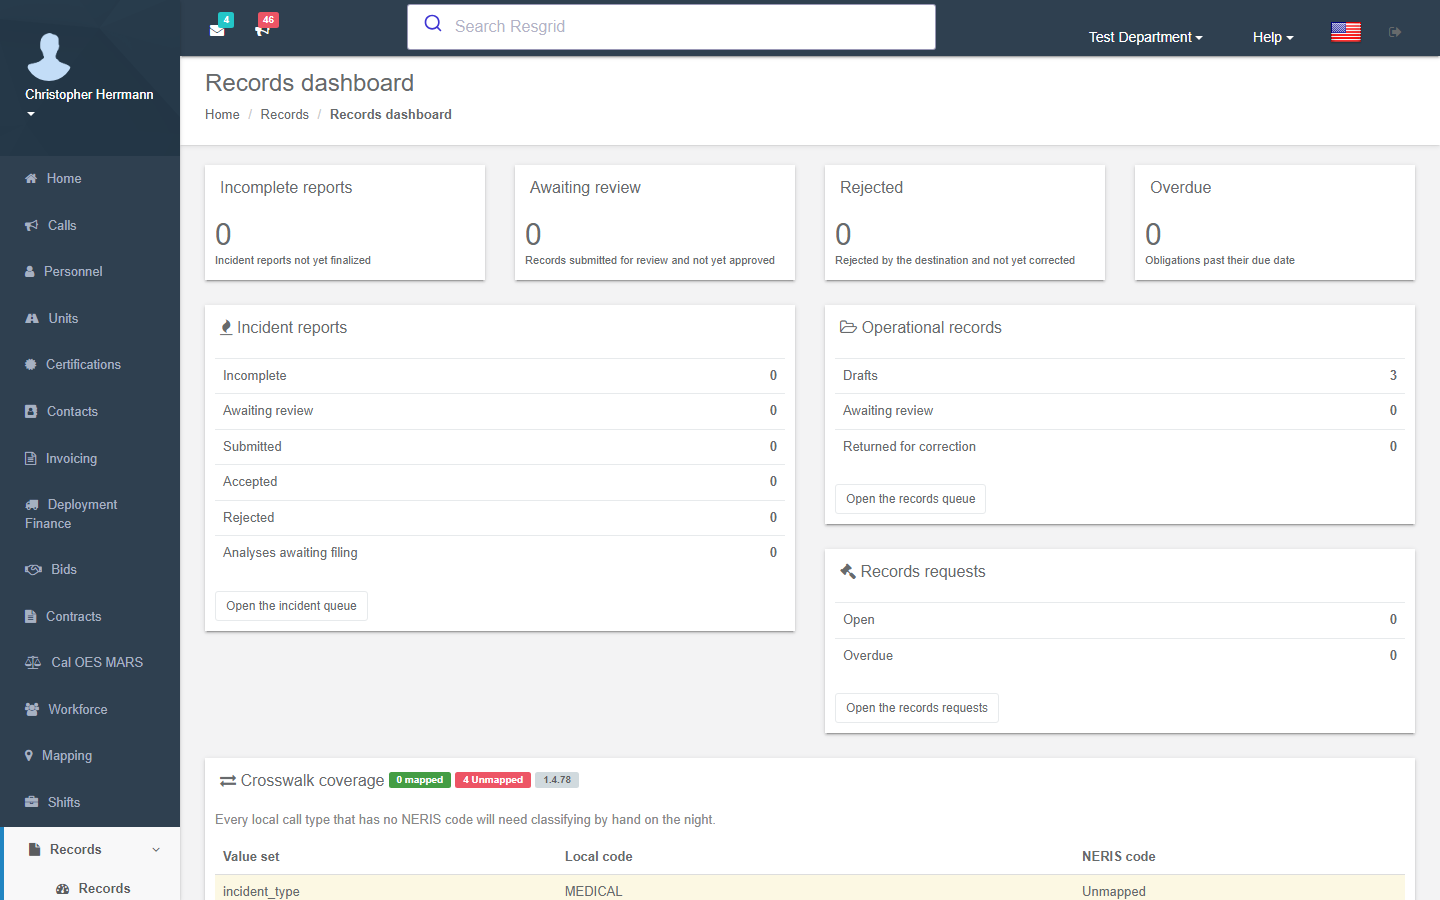Click the search magnifier icon

[x=433, y=24]
